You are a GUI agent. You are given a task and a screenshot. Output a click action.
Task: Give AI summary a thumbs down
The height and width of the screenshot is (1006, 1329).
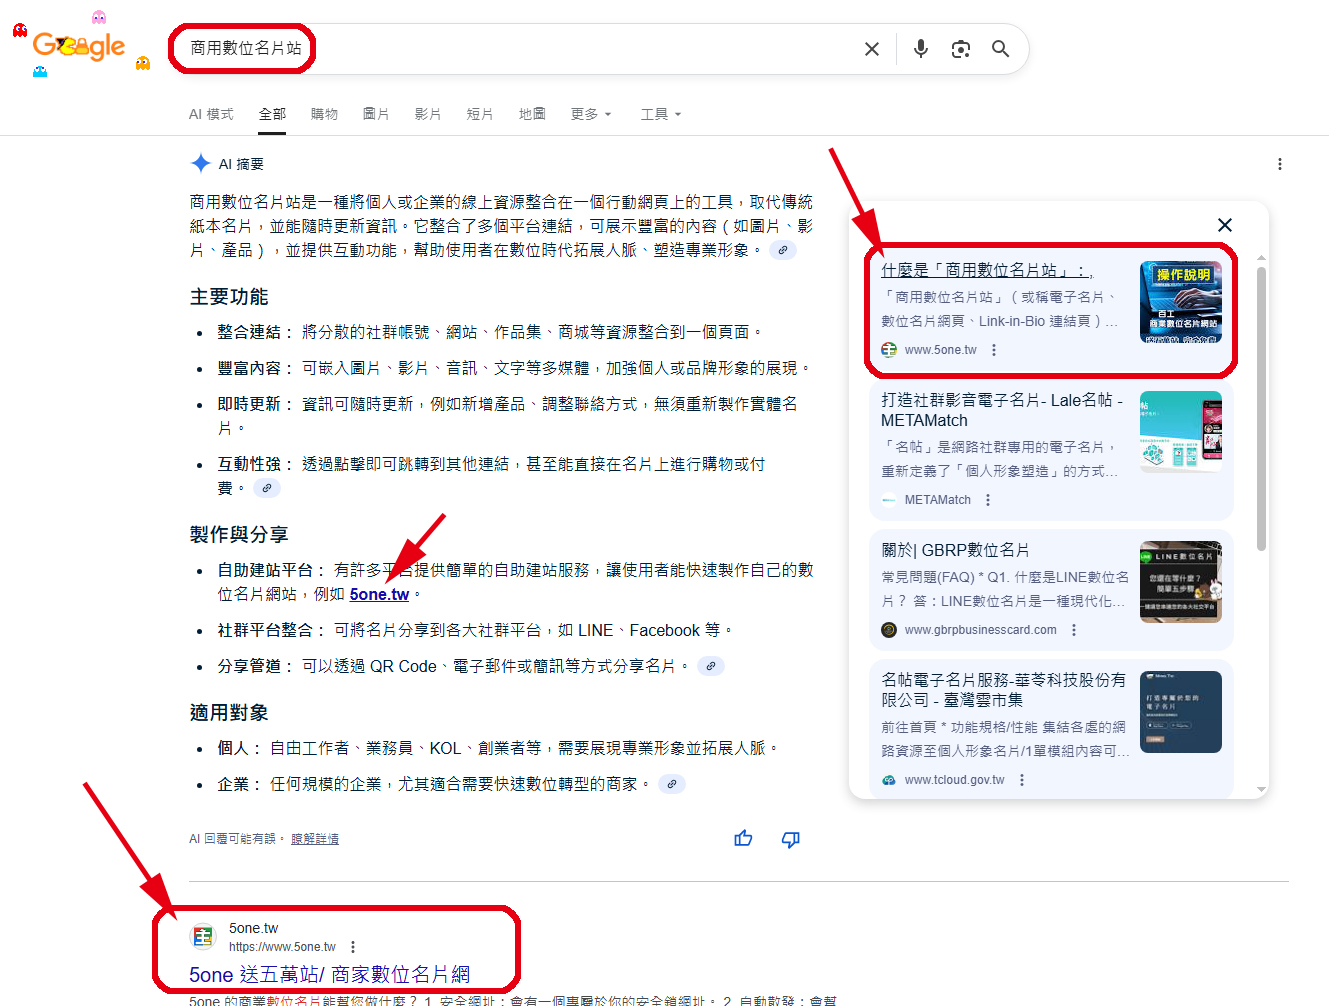coord(790,839)
